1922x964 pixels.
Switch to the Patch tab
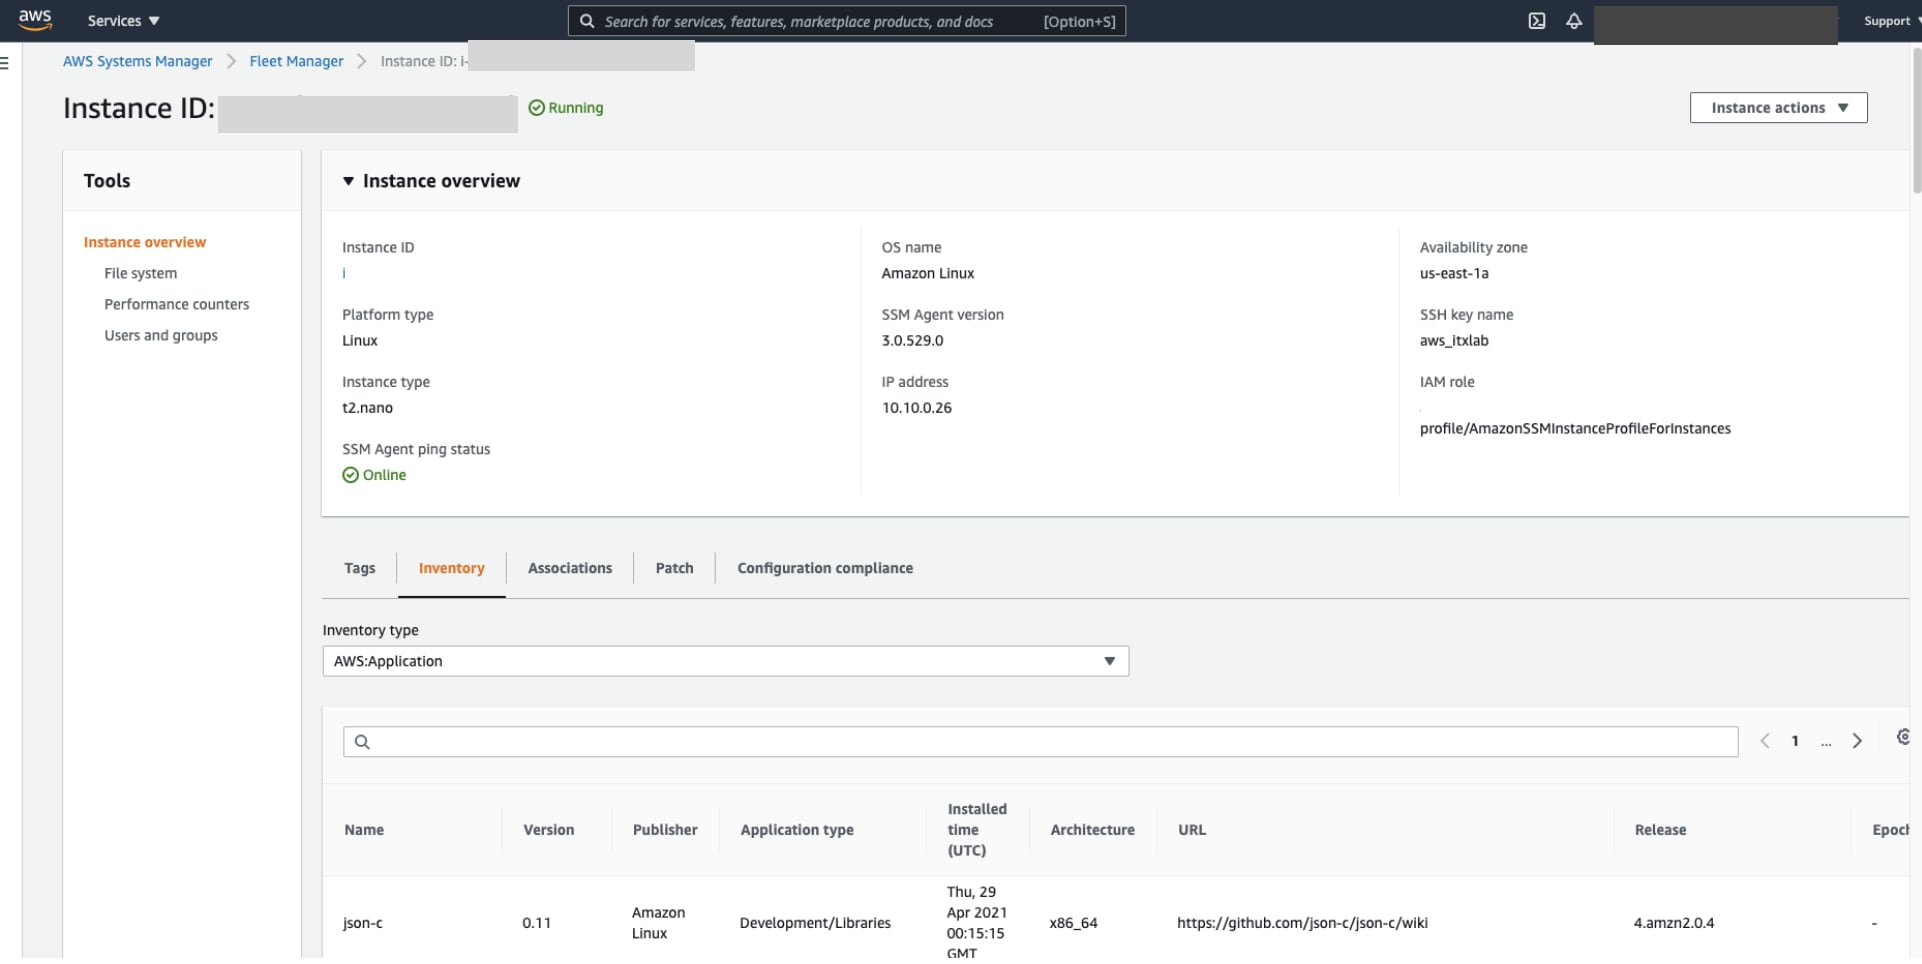(674, 568)
